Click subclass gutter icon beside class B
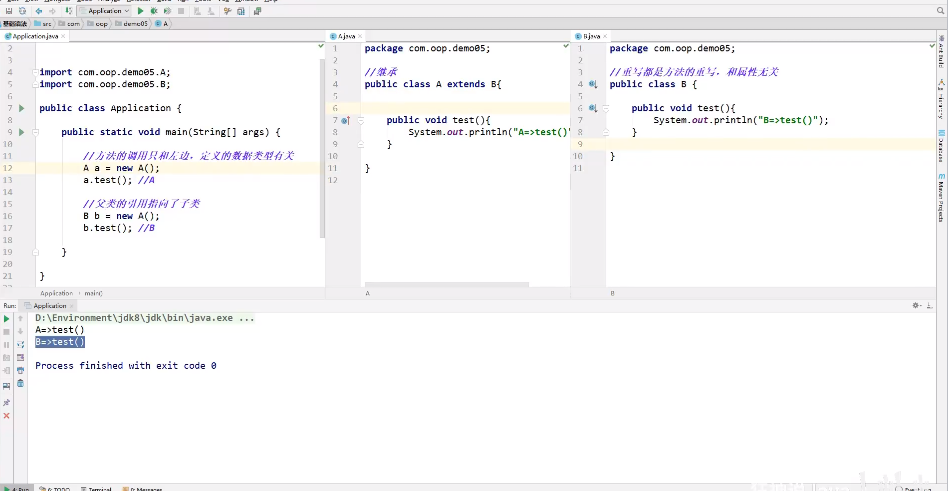The image size is (948, 491). pyautogui.click(x=593, y=84)
